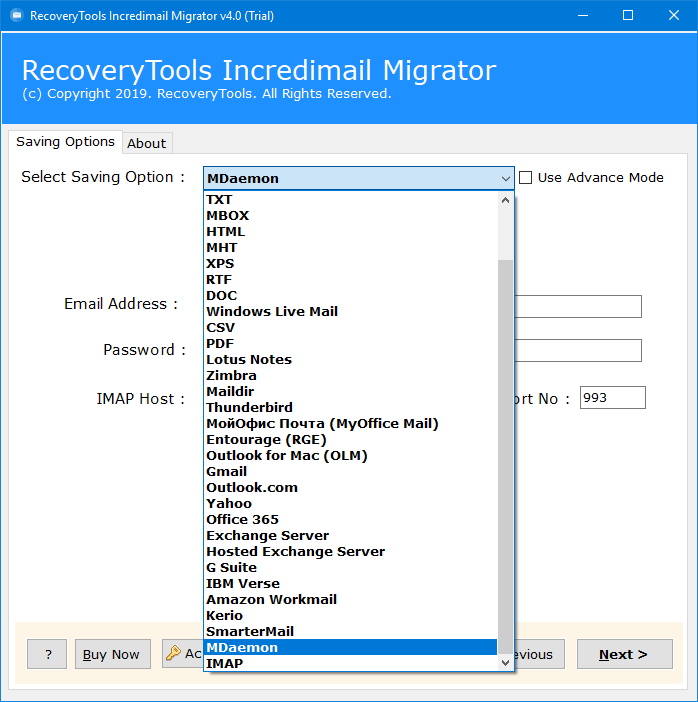Collapse the Select Saving Option combo box
Image resolution: width=698 pixels, height=702 pixels.
coord(505,179)
